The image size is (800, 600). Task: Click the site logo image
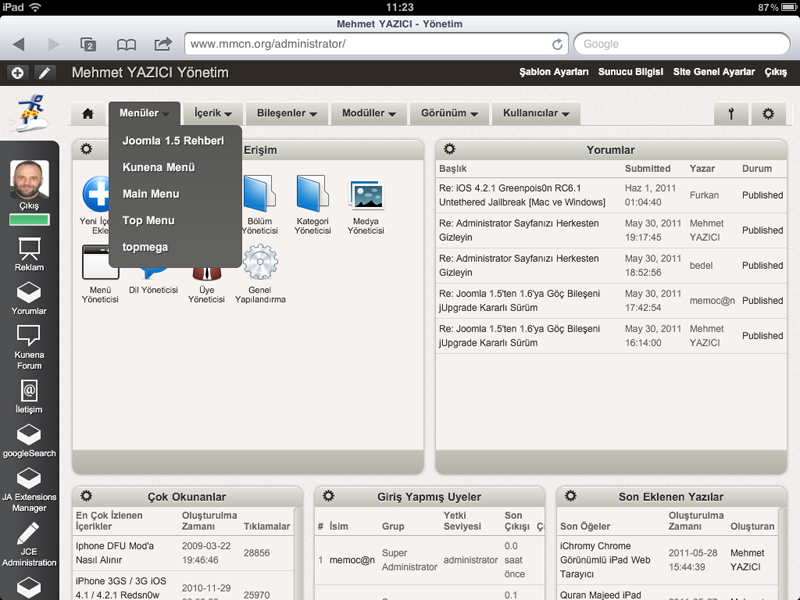(30, 112)
